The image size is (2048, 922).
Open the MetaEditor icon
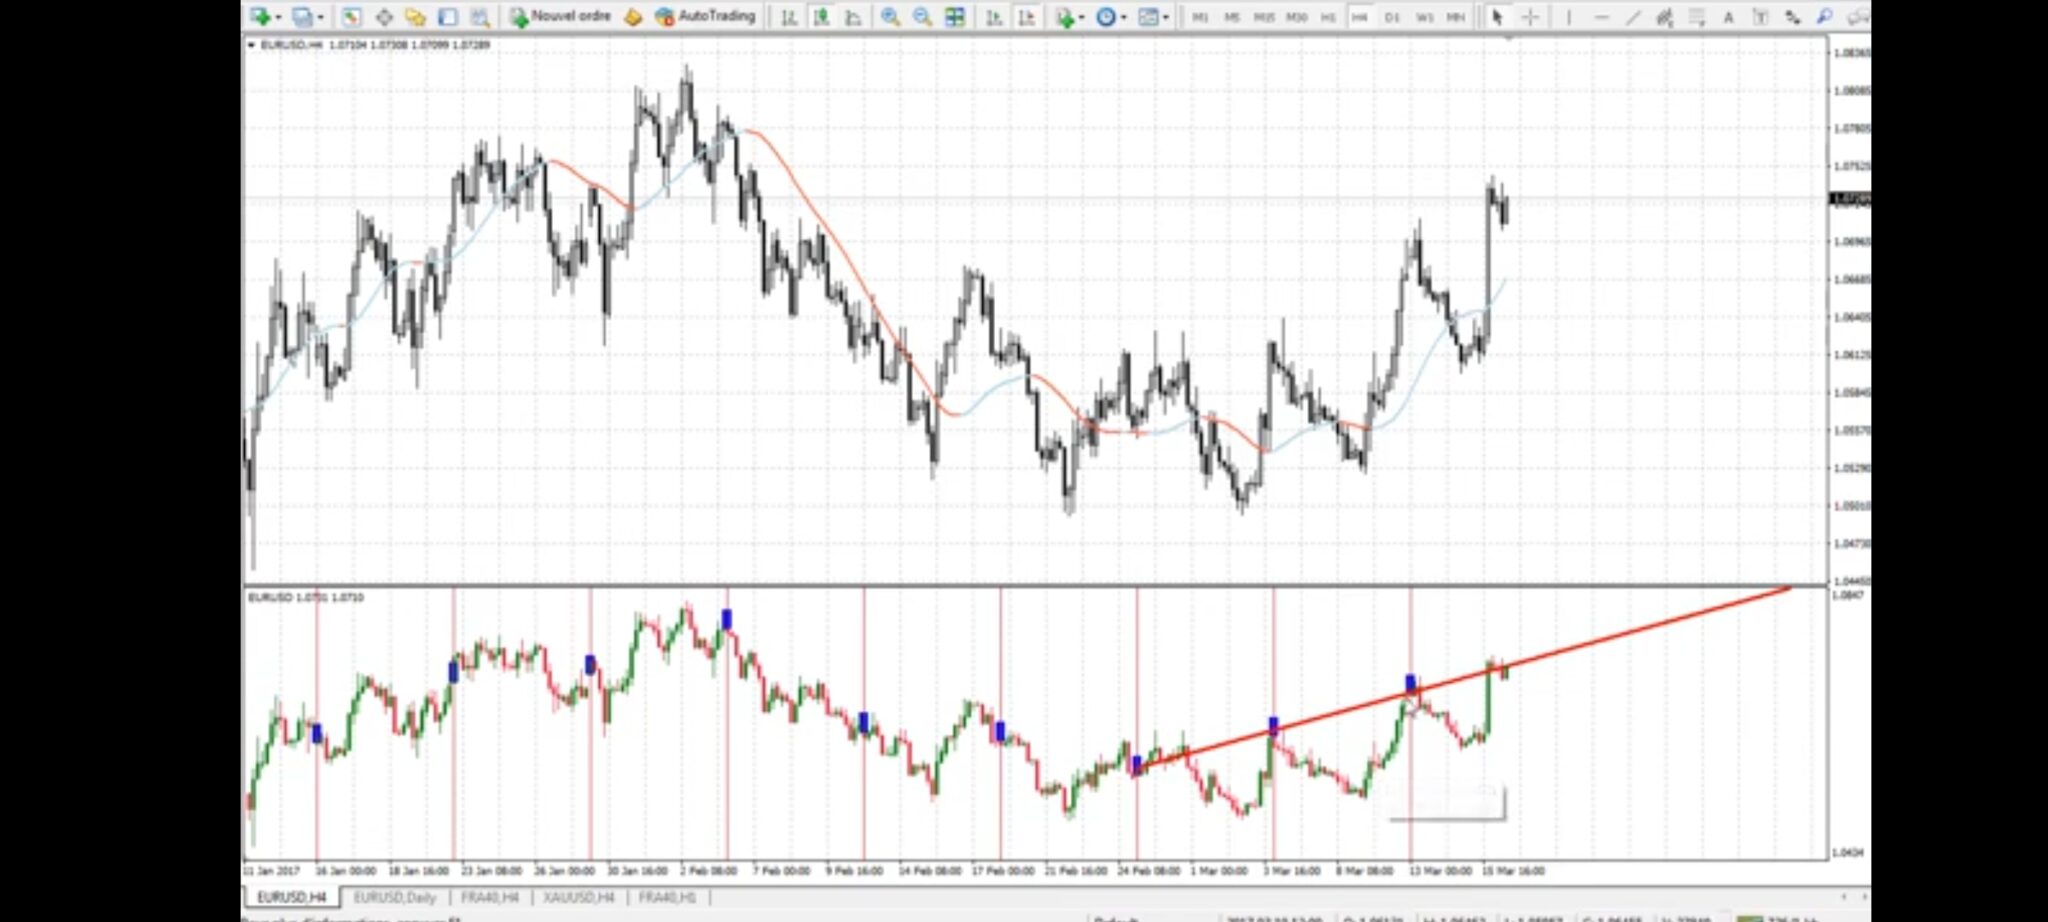(x=633, y=17)
